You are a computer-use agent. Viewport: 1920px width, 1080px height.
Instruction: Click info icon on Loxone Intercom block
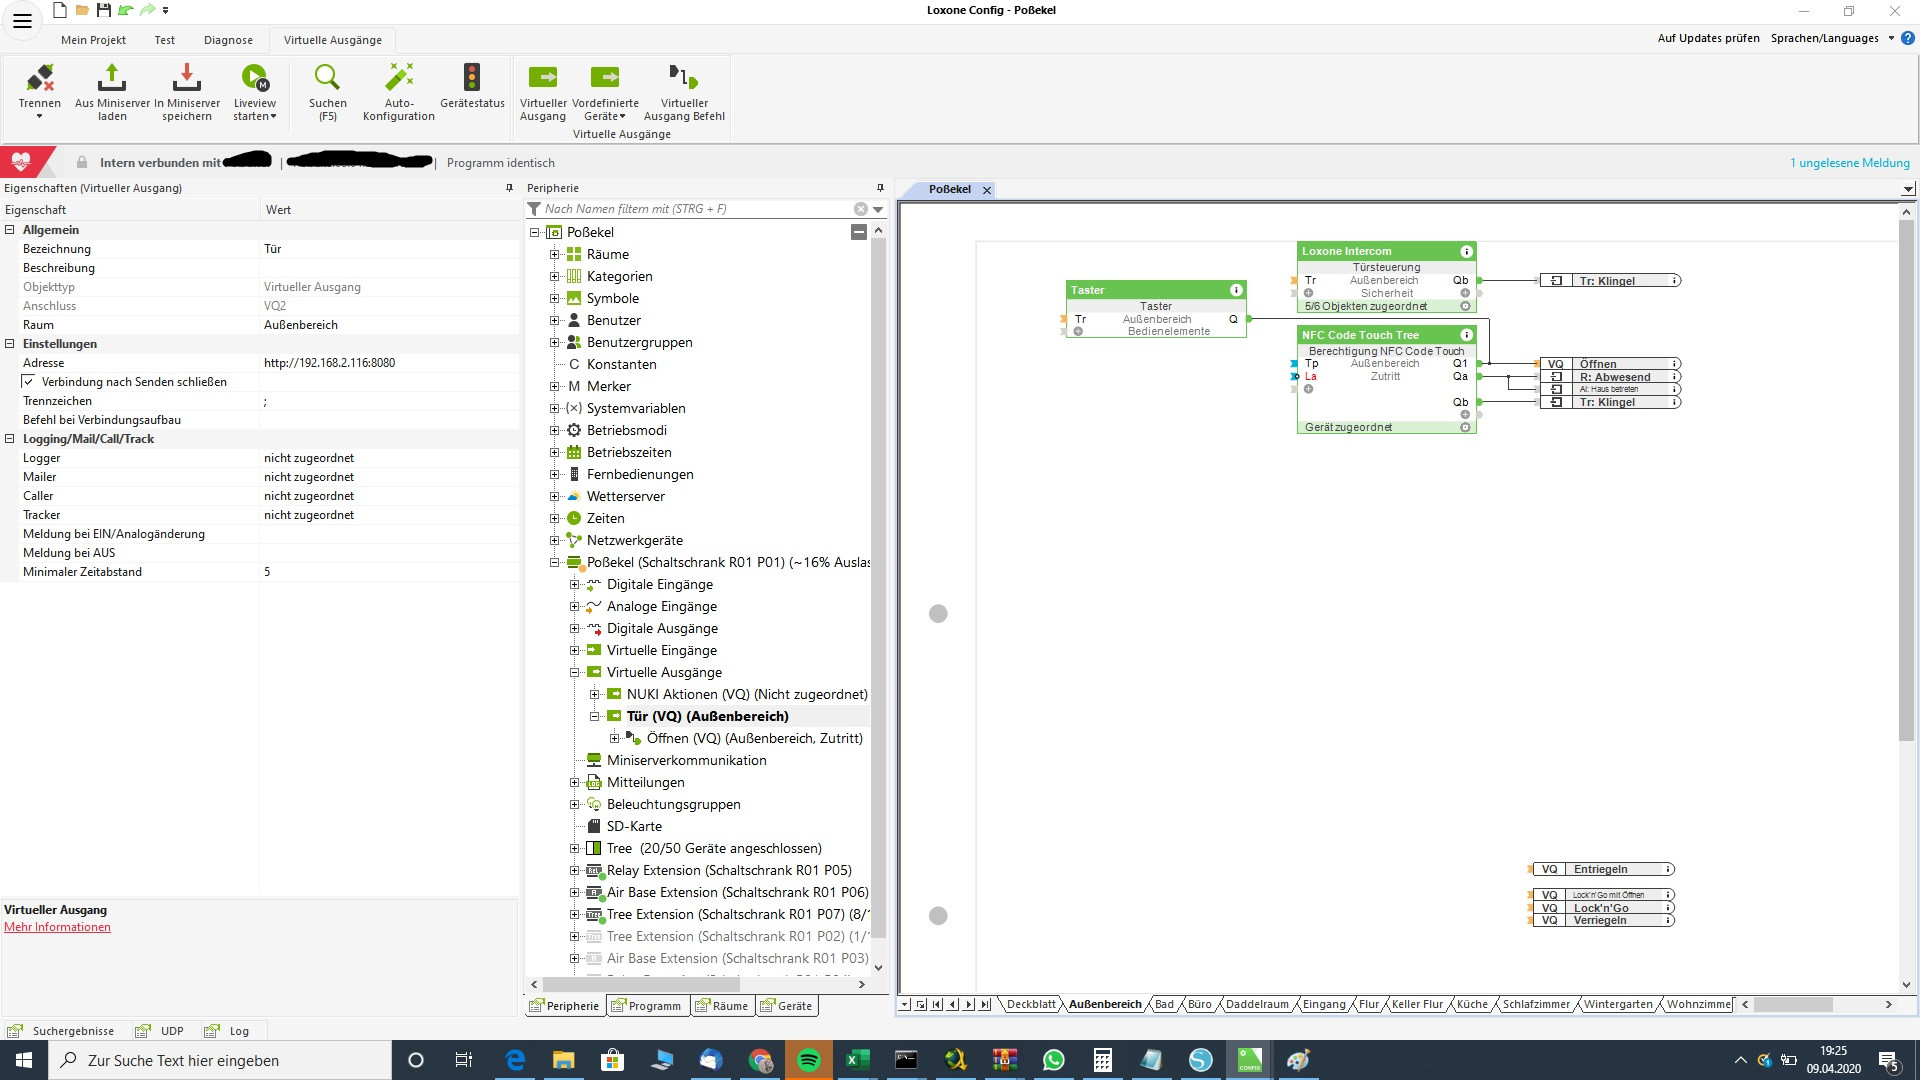[x=1466, y=252]
